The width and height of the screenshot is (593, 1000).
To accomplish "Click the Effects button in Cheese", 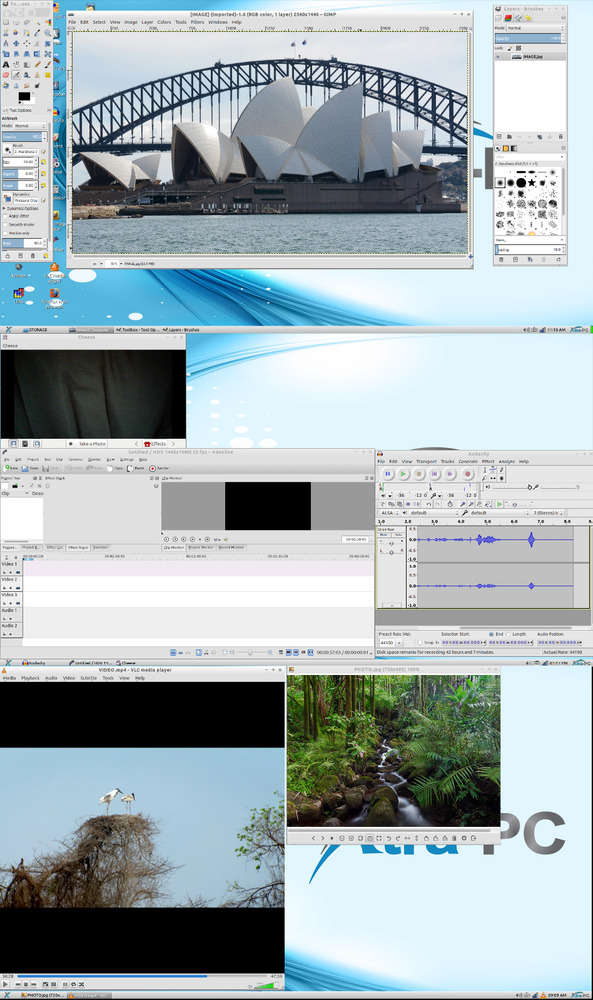I will coord(155,443).
